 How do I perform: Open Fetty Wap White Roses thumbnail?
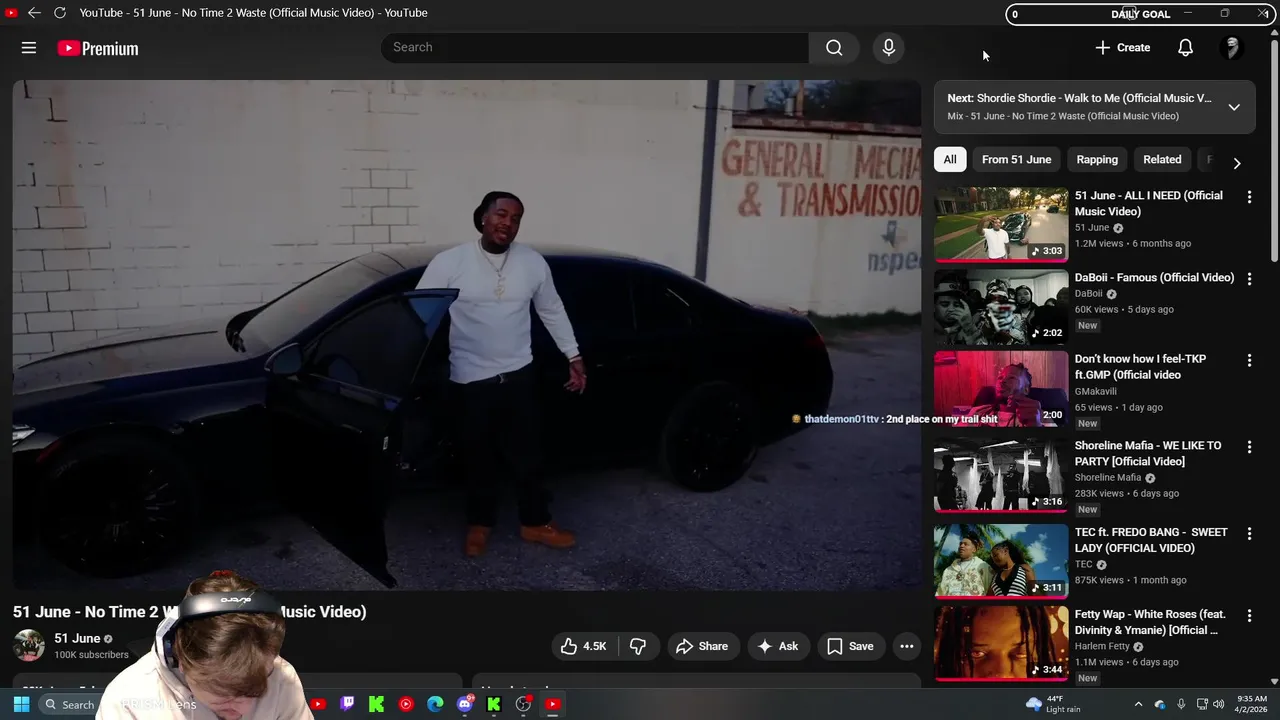1001,643
